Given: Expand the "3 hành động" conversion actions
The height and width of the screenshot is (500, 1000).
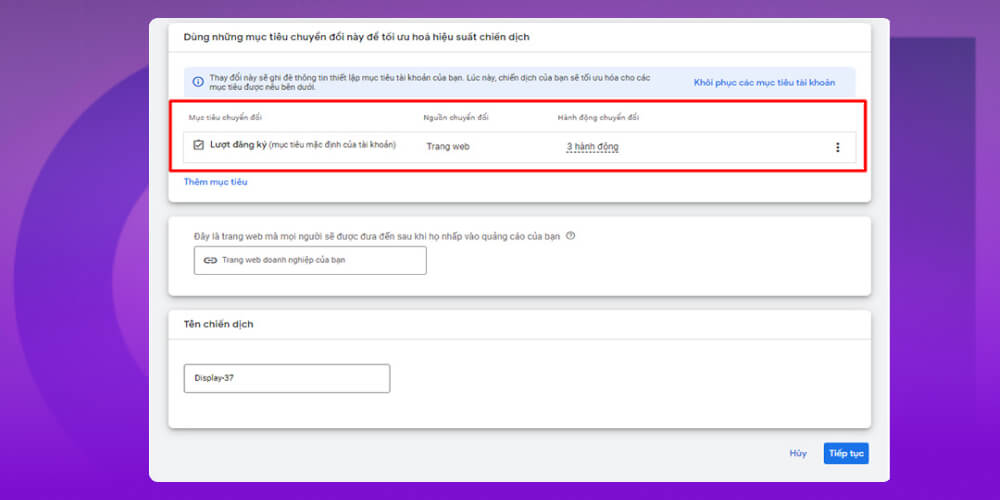Looking at the screenshot, I should point(593,147).
